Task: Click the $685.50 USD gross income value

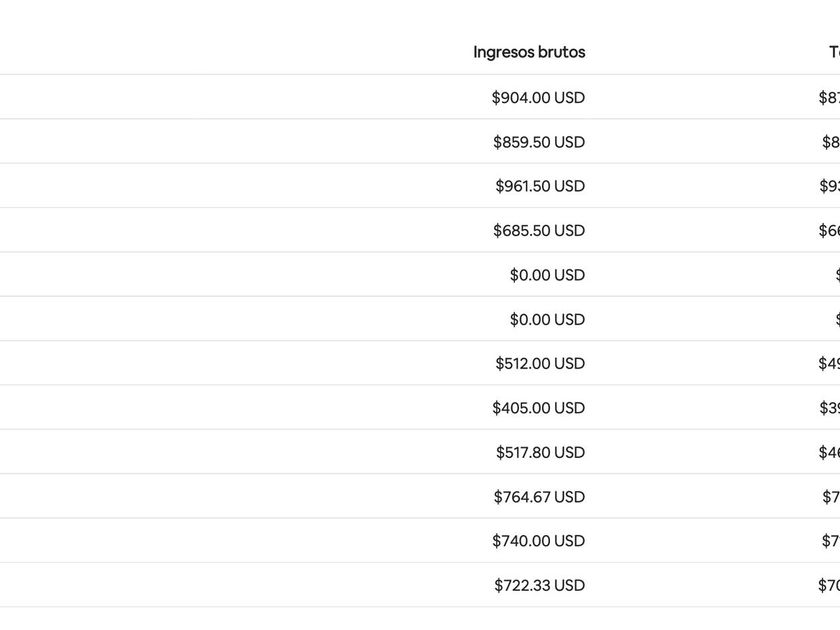Action: point(539,231)
